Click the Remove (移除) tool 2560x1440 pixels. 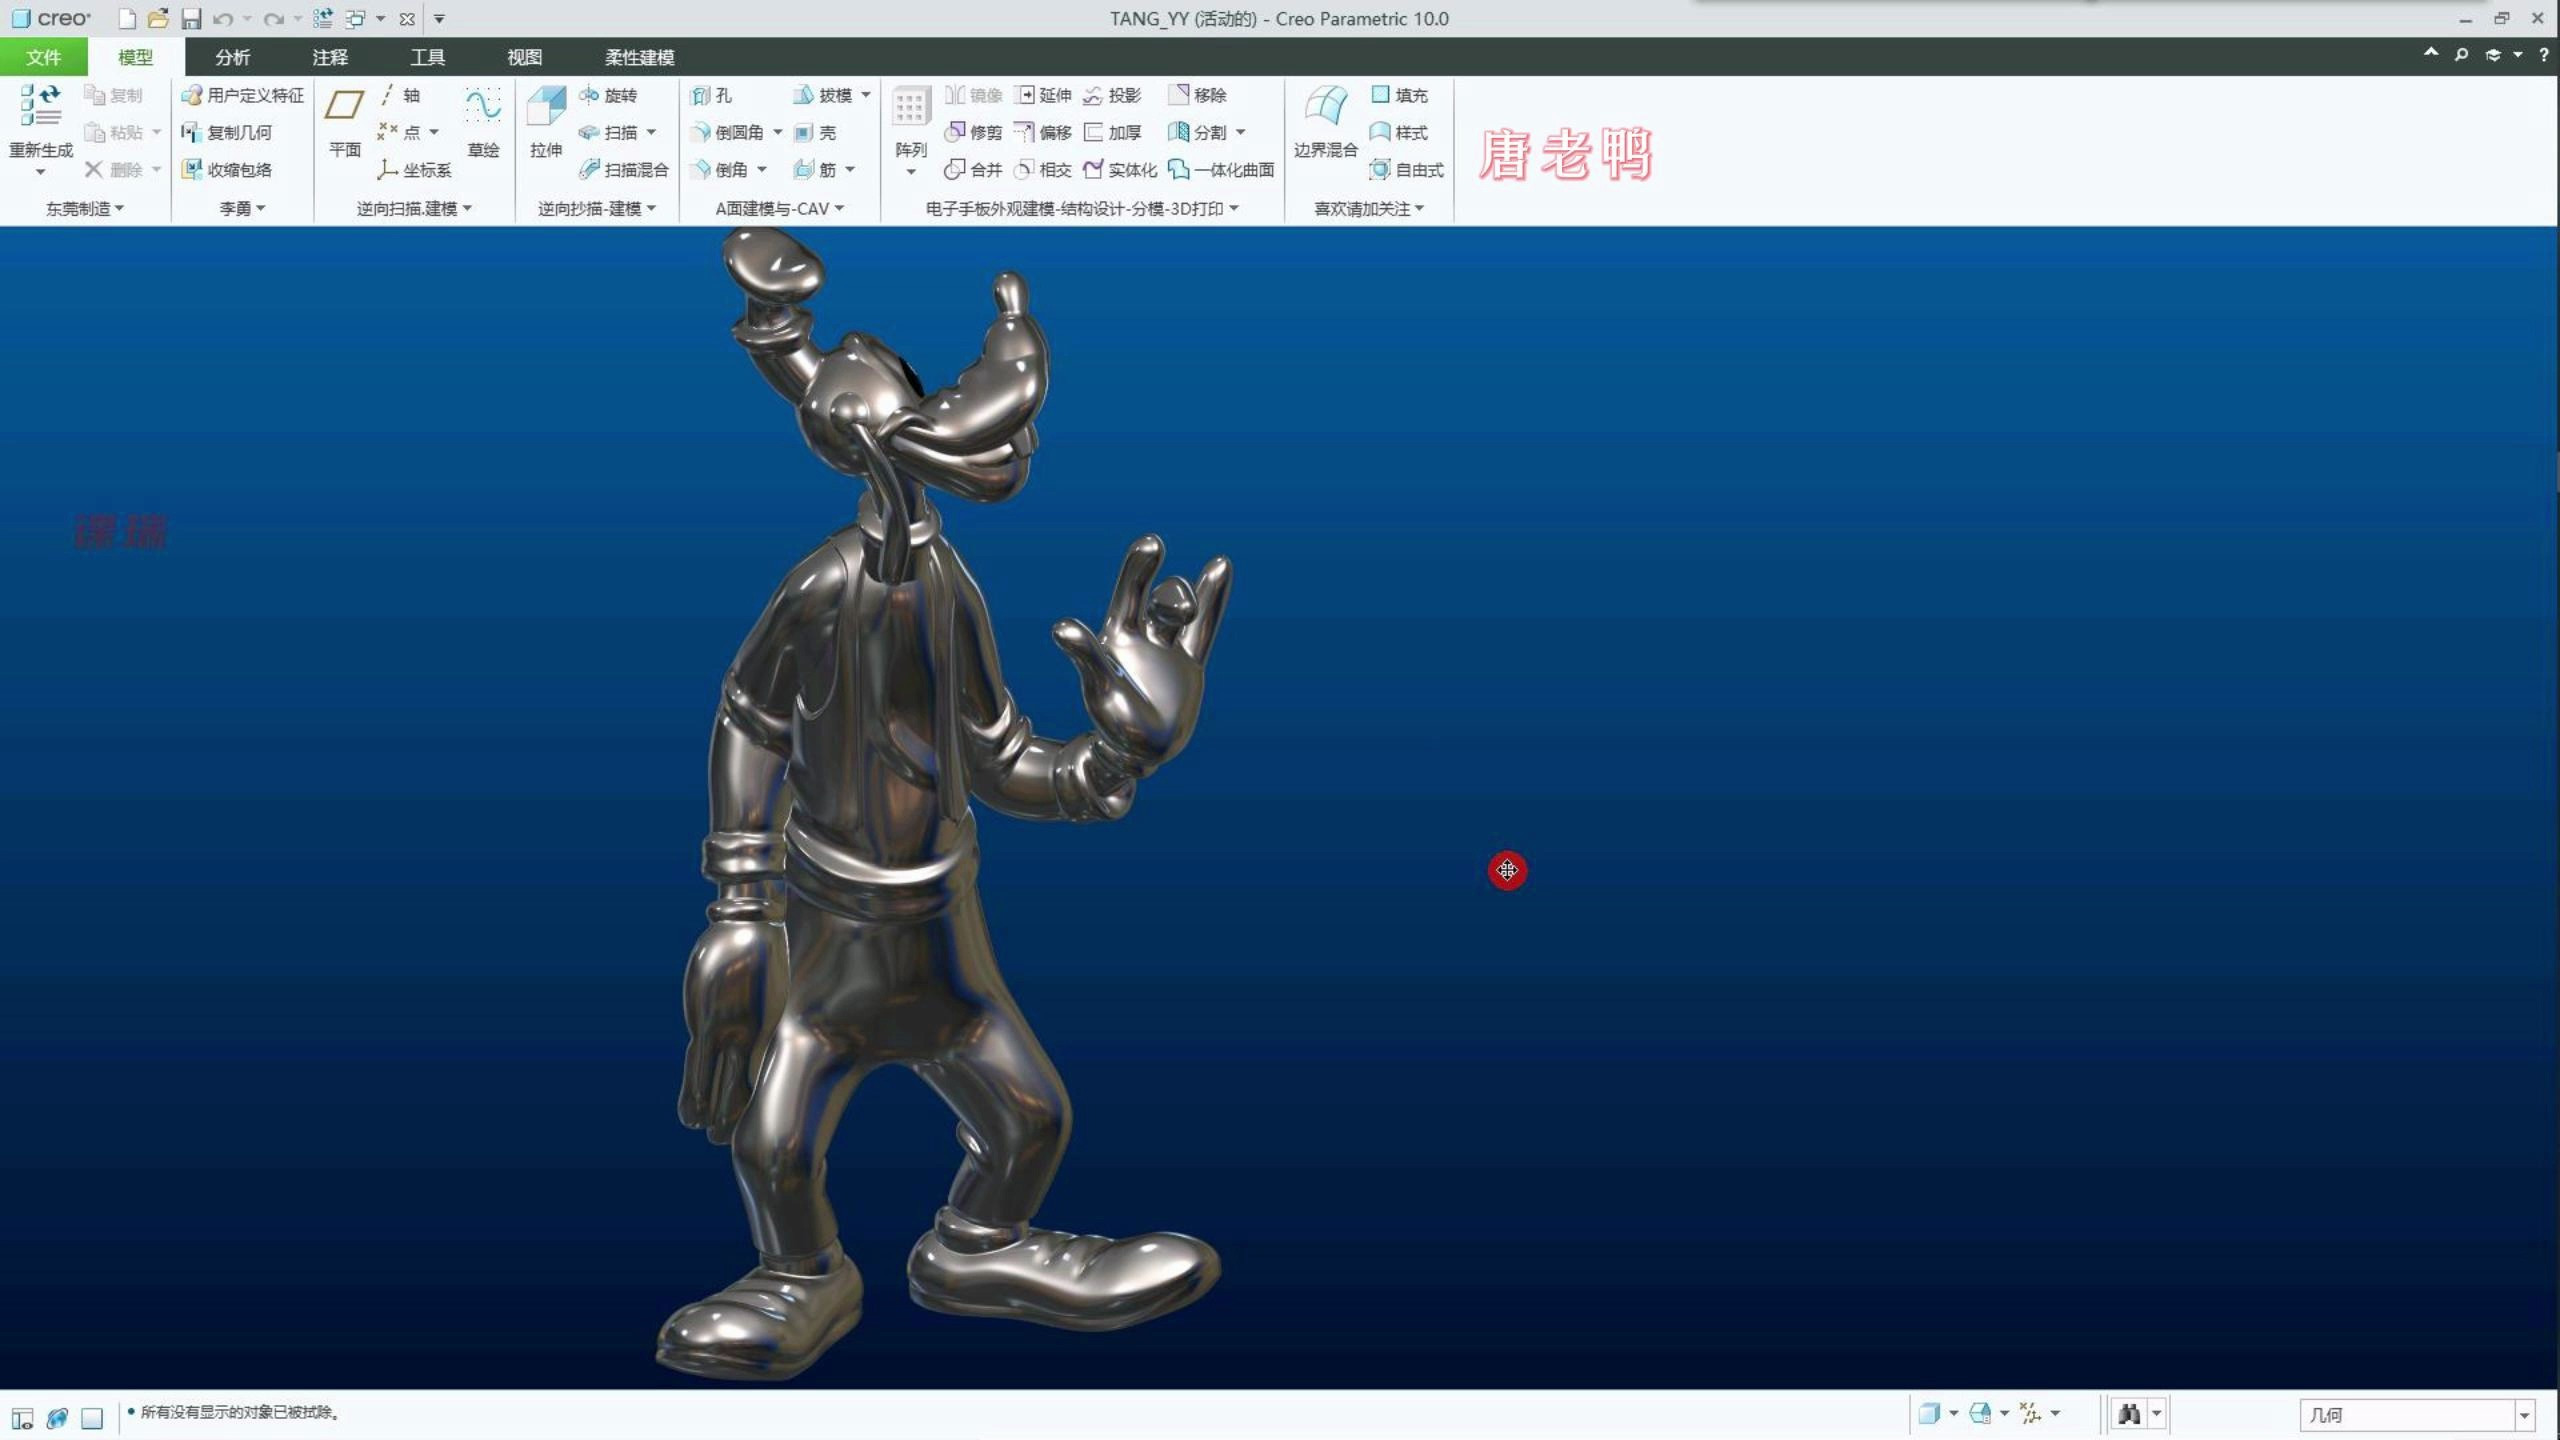point(1198,95)
